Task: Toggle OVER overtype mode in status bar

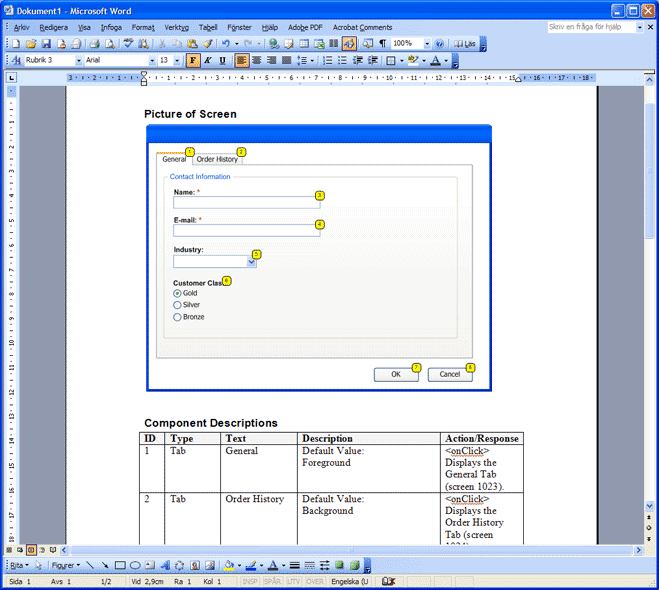Action: click(315, 582)
